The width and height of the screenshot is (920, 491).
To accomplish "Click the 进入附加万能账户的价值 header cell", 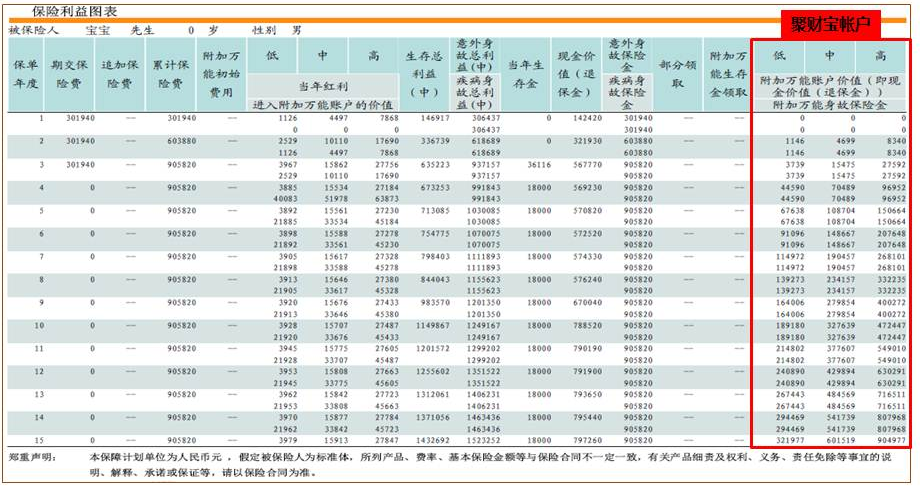I will (323, 105).
